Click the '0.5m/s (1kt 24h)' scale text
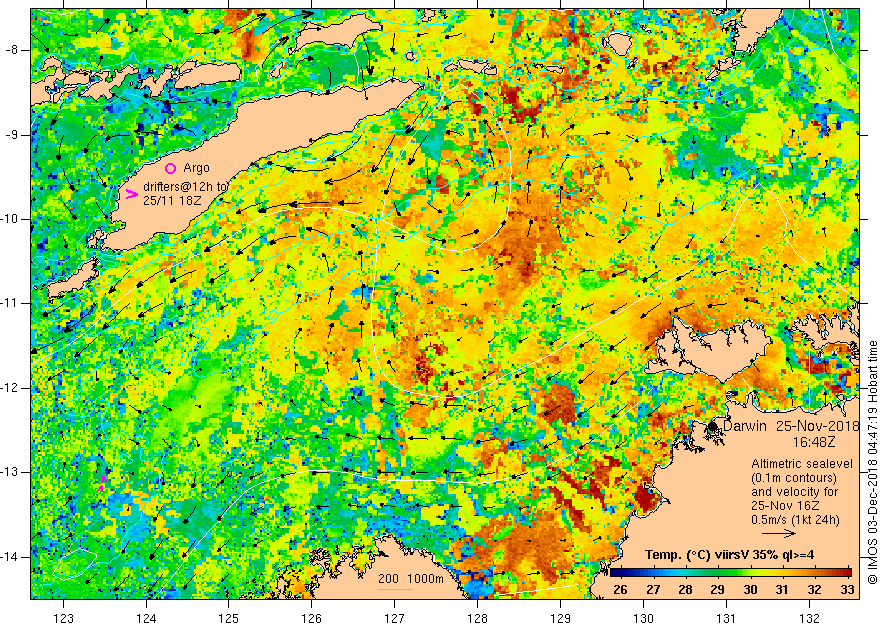This screenshot has width=880, height=630. 795,520
